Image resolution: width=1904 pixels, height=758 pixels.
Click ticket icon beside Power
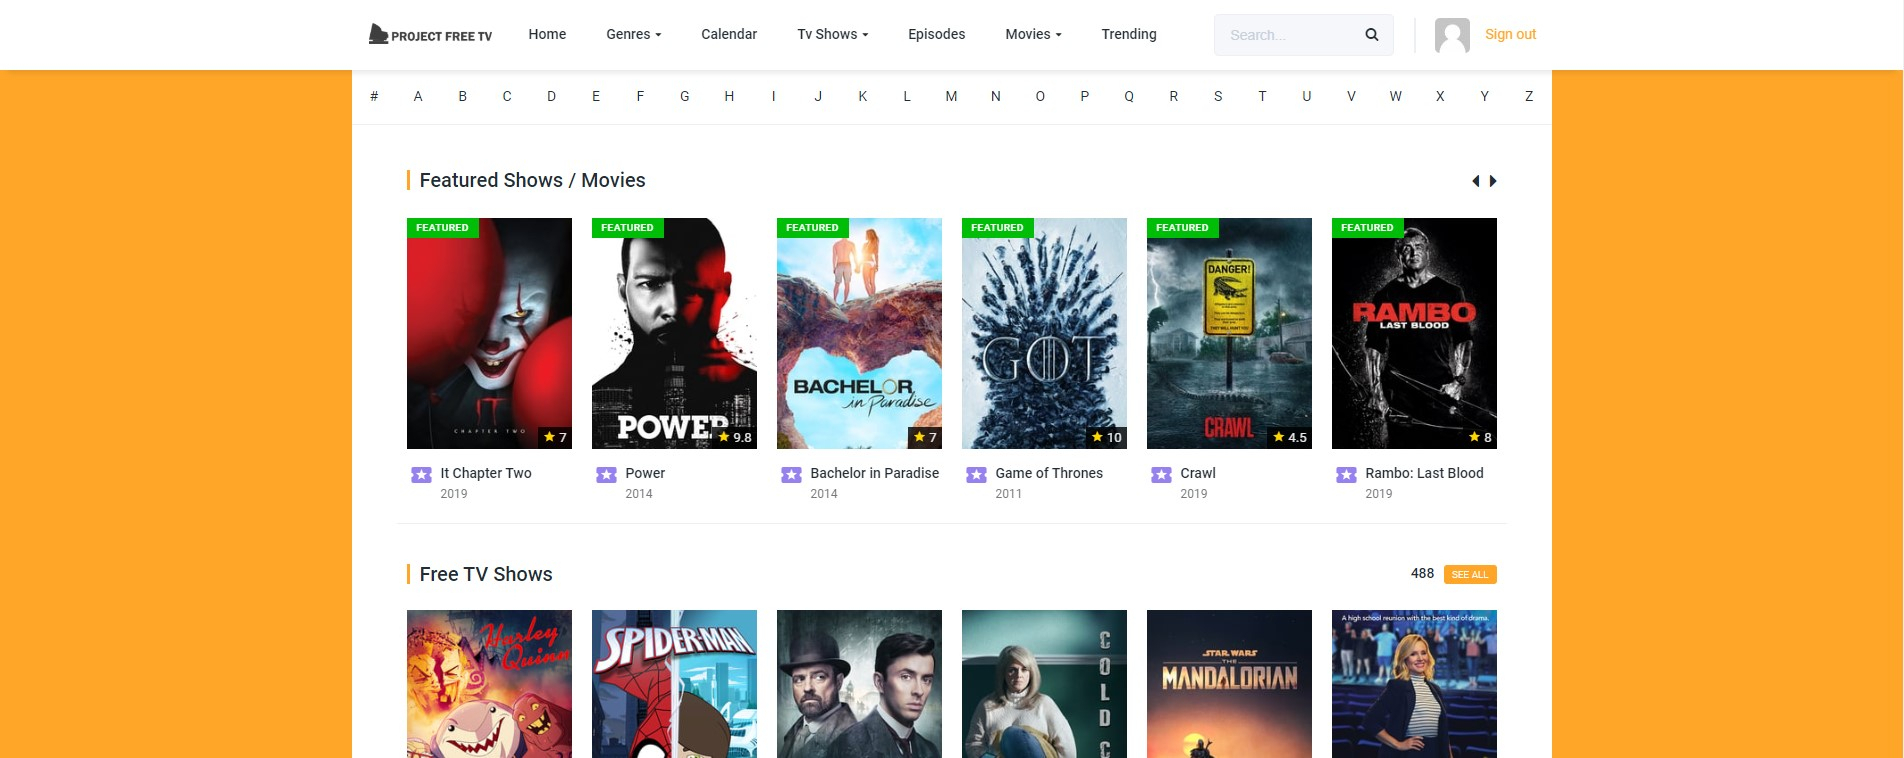point(606,475)
